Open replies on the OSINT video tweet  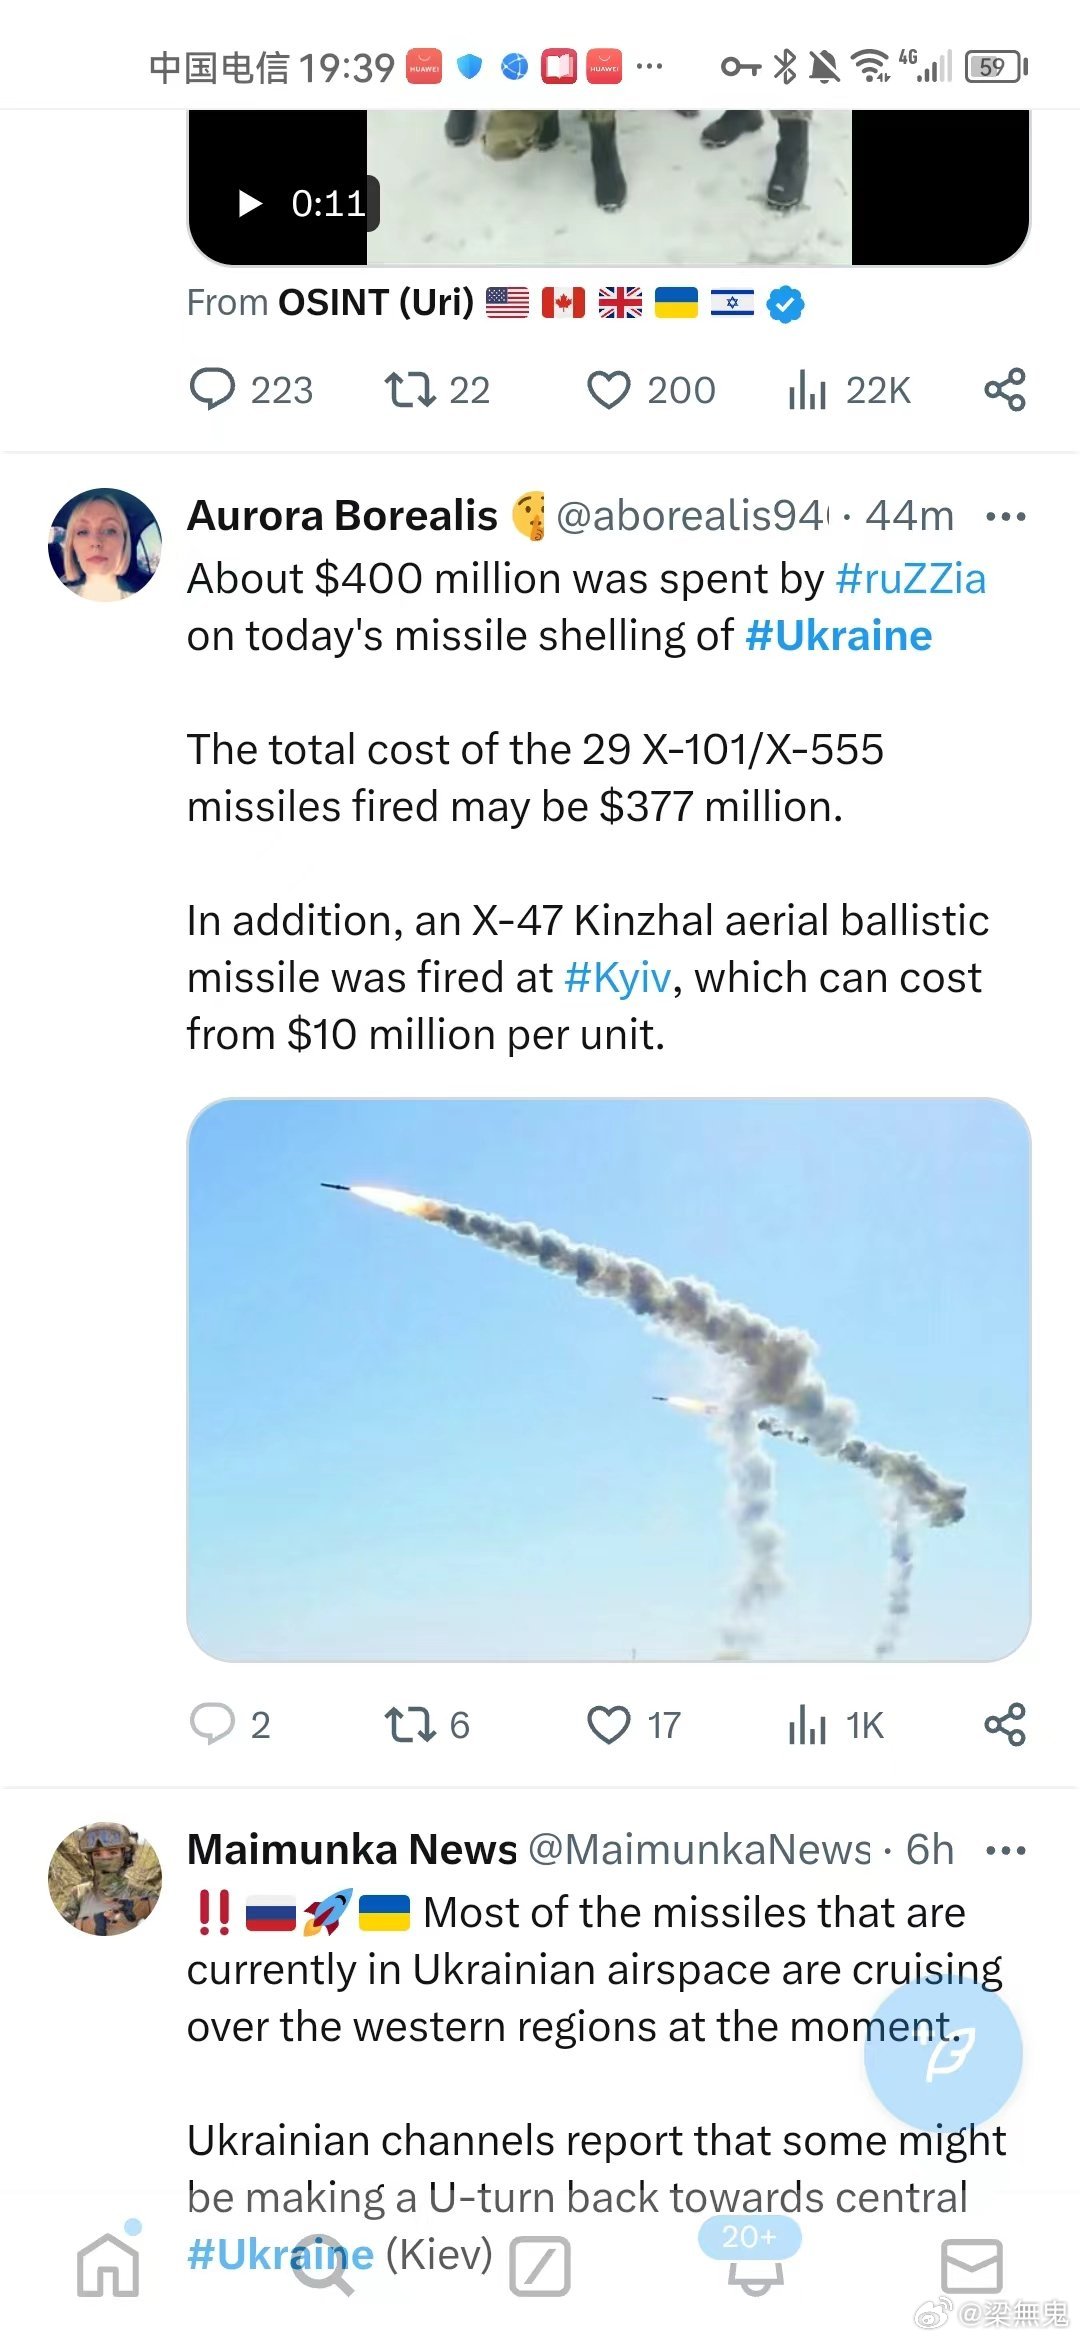212,390
